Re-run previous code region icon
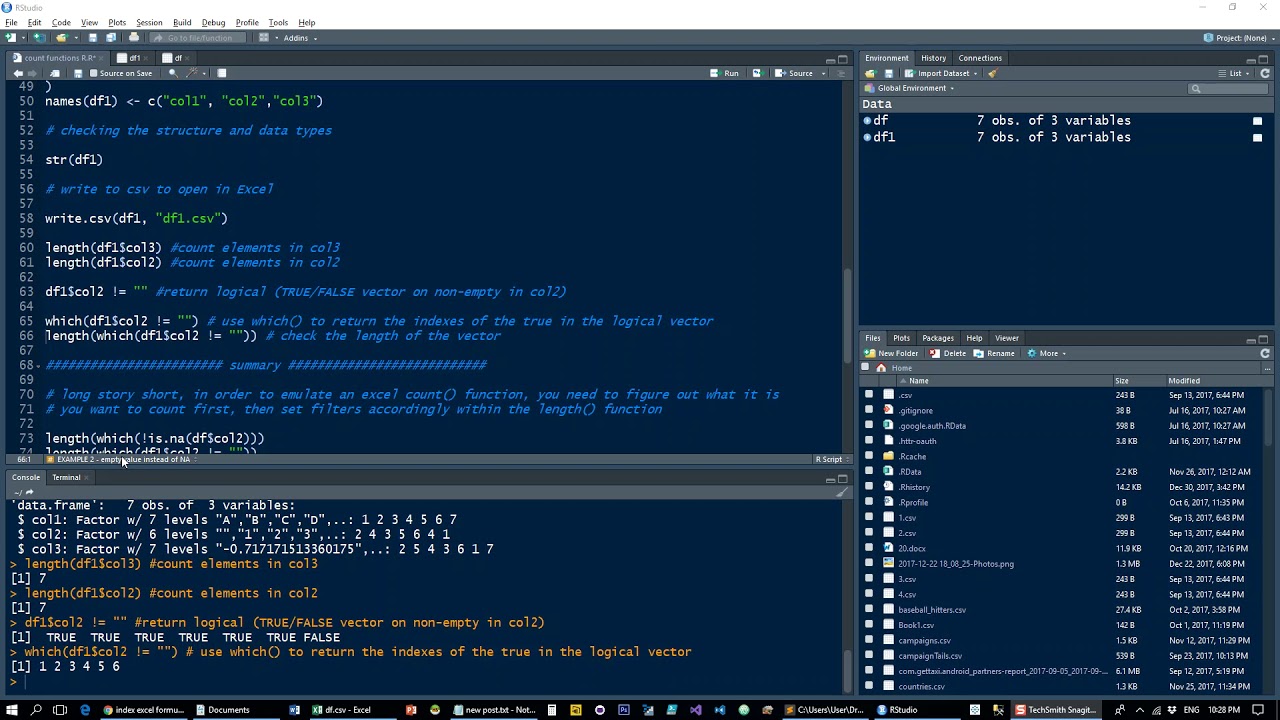The height and width of the screenshot is (720, 1280). [x=756, y=73]
